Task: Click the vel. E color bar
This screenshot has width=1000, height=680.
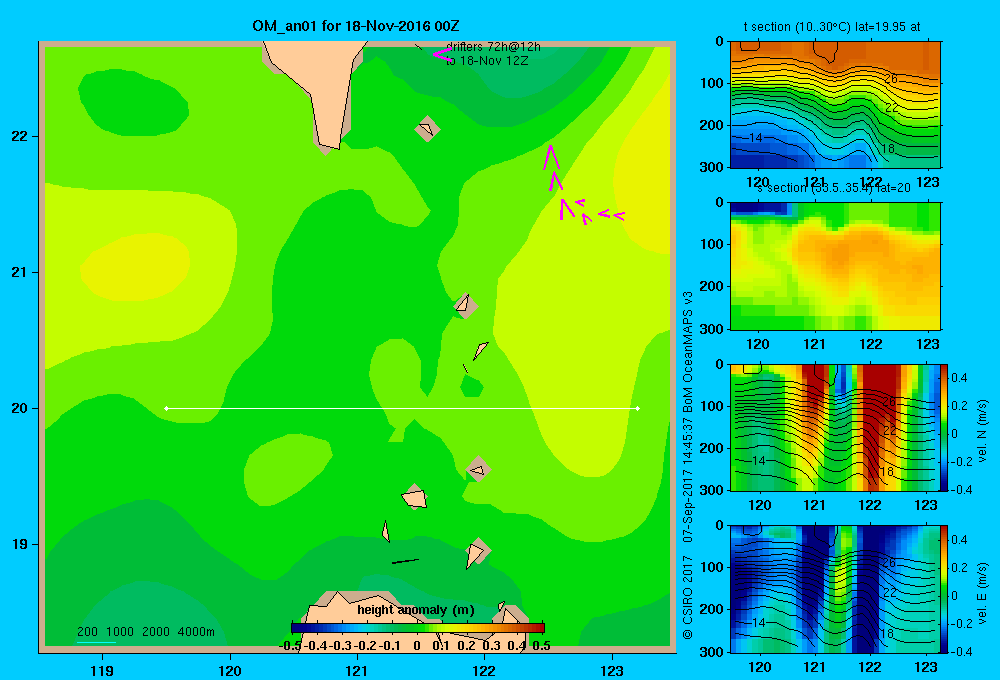Action: (x=944, y=589)
